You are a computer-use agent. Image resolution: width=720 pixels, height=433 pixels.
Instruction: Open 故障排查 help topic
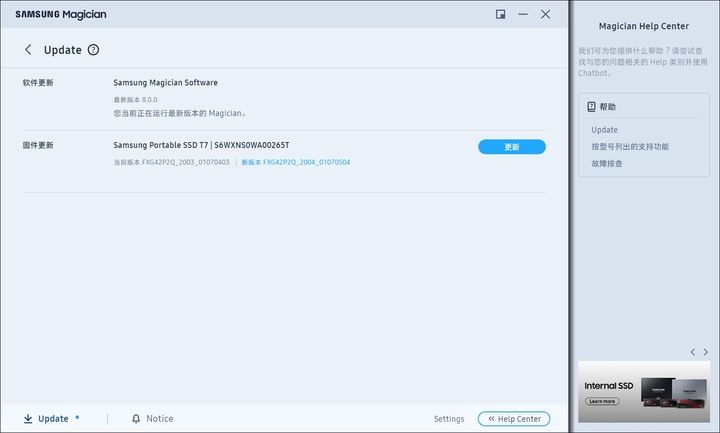point(607,163)
